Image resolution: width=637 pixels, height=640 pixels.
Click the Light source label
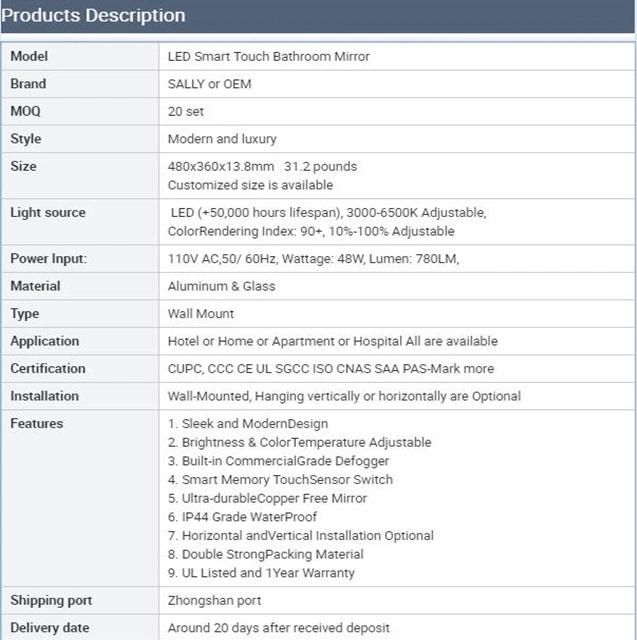pyautogui.click(x=48, y=213)
